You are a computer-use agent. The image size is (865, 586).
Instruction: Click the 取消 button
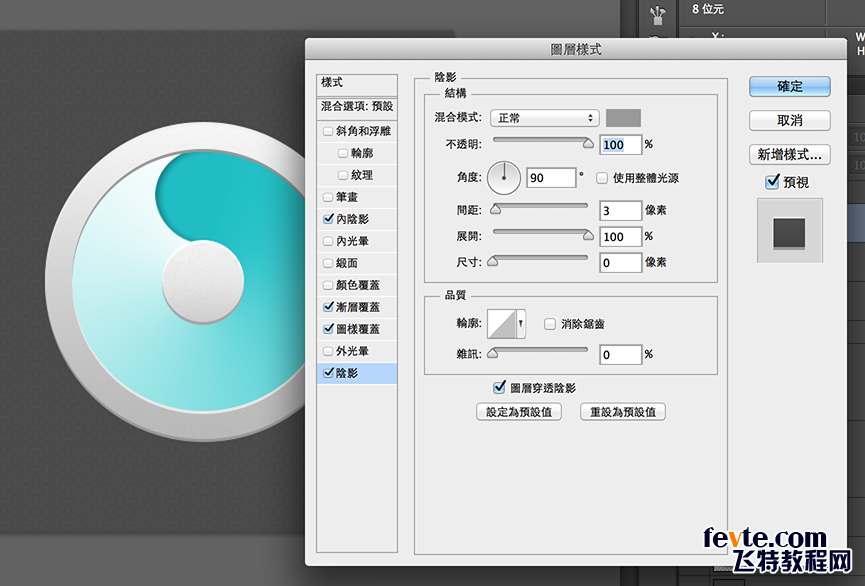pyautogui.click(x=789, y=120)
